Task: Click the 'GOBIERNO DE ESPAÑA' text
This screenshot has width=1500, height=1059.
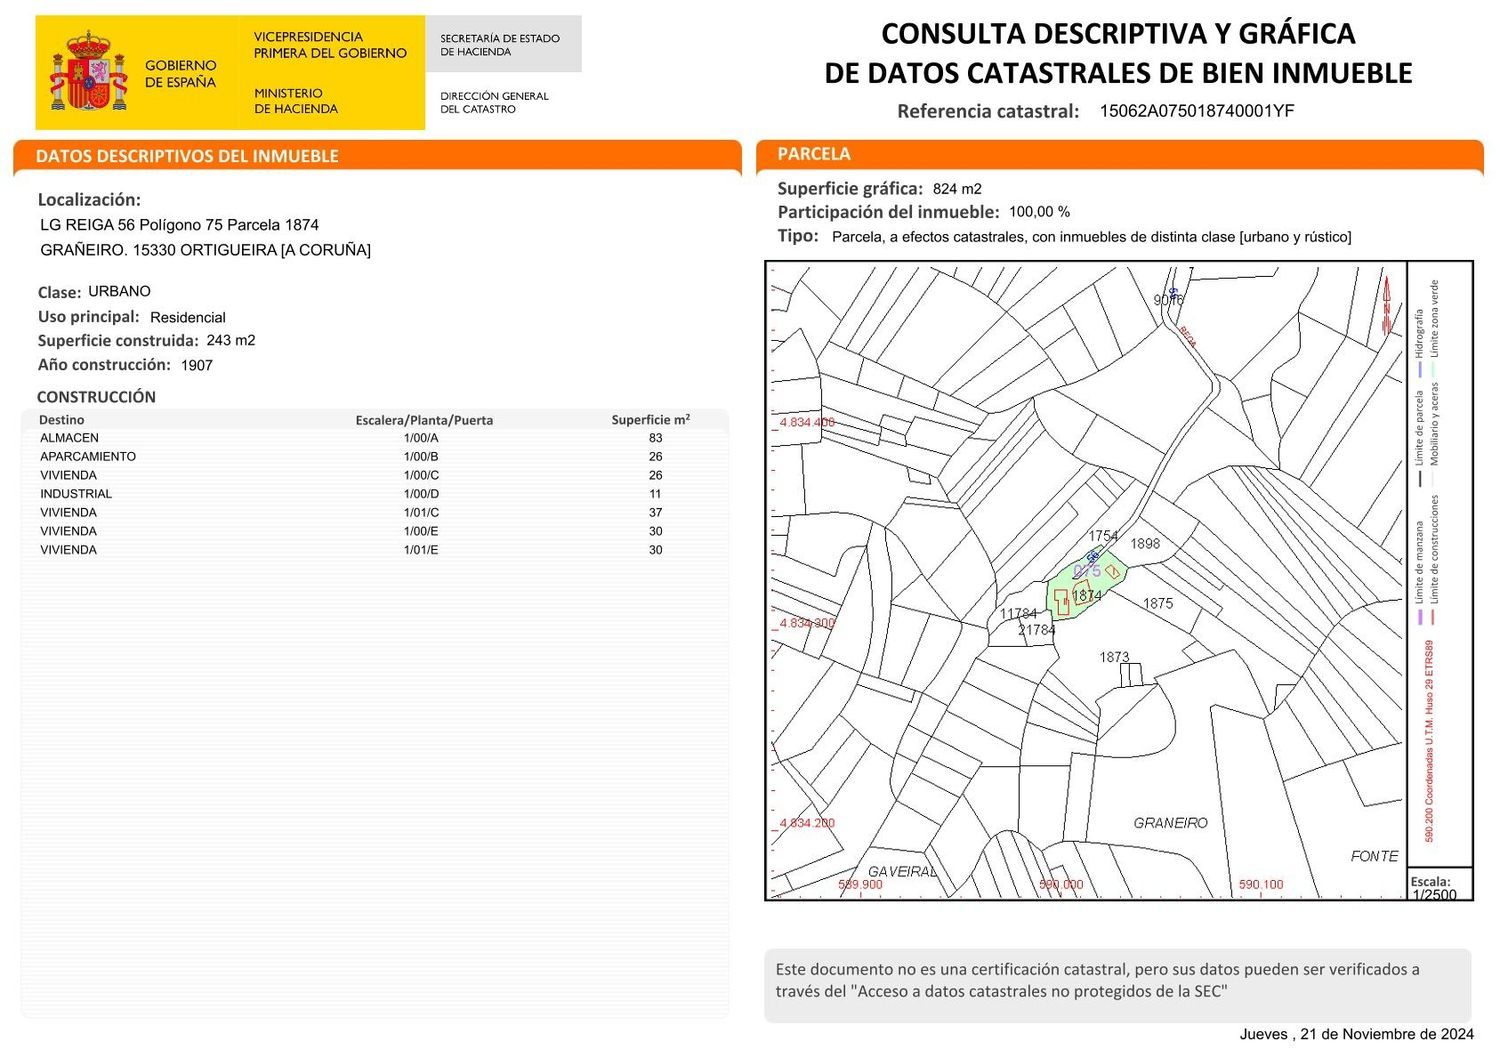Action: point(180,74)
